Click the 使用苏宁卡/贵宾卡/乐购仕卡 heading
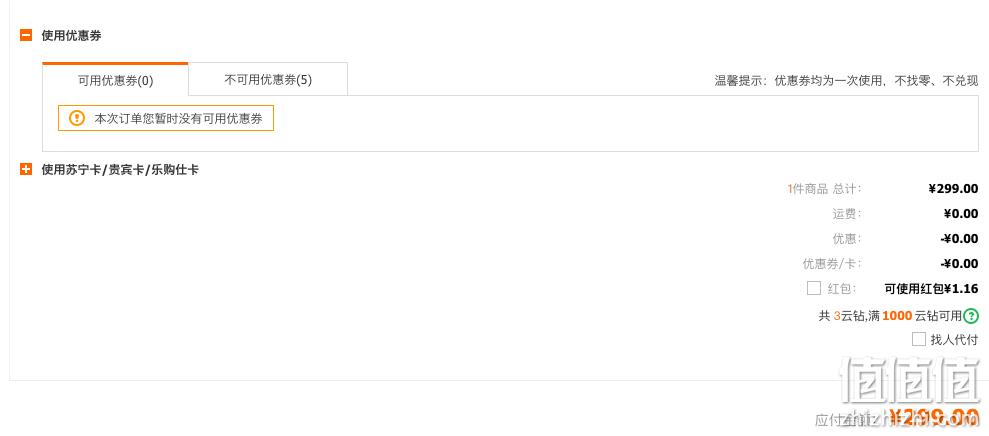The width and height of the screenshot is (989, 436). pyautogui.click(x=120, y=170)
